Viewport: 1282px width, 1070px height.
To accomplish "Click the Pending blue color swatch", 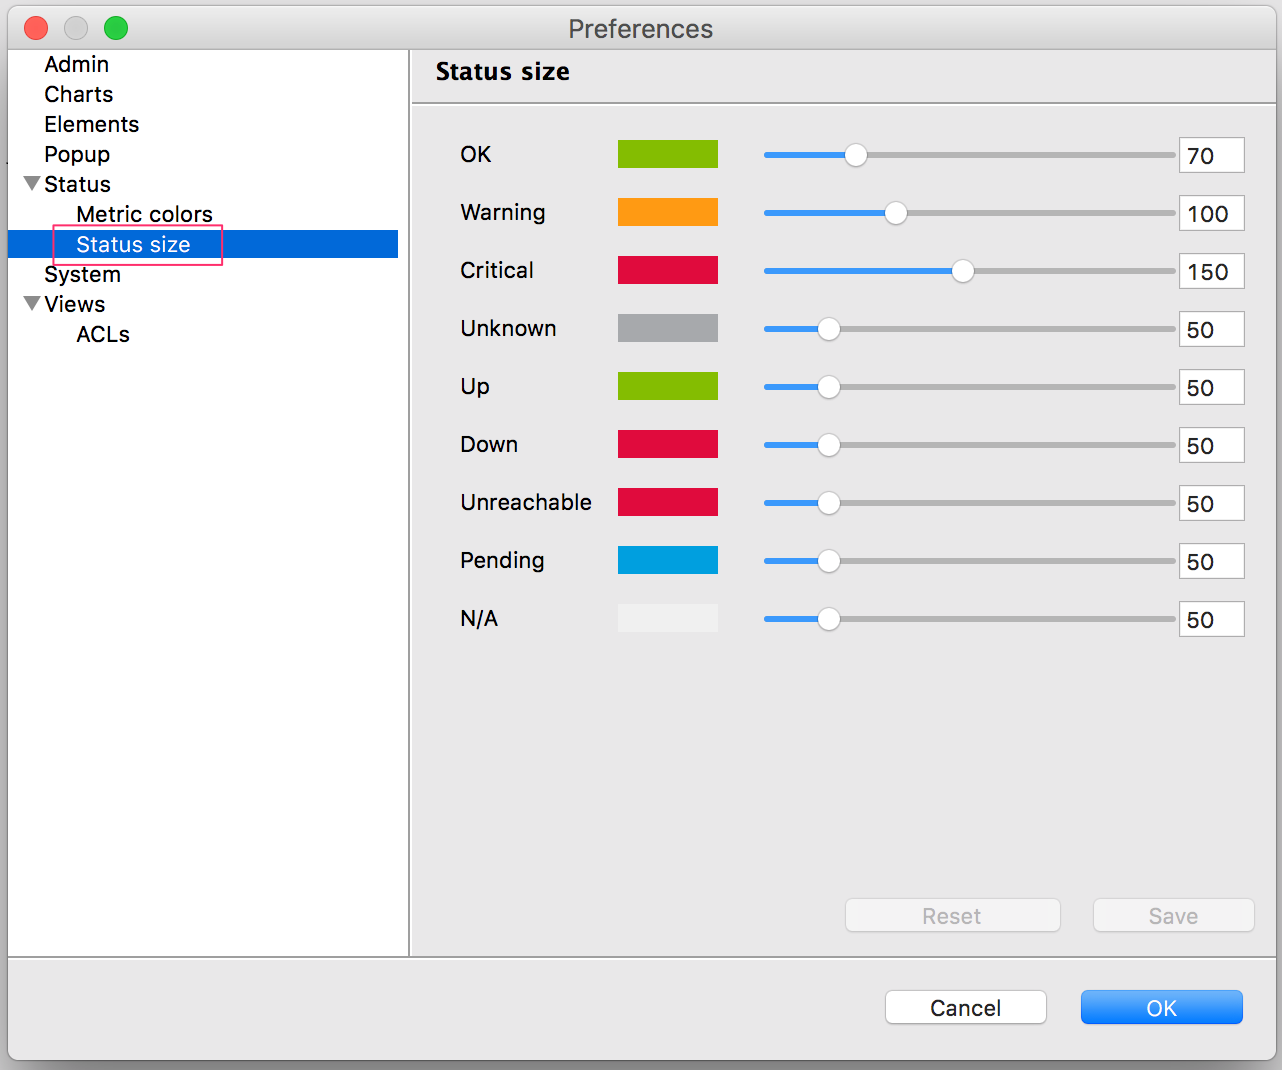I will (667, 560).
